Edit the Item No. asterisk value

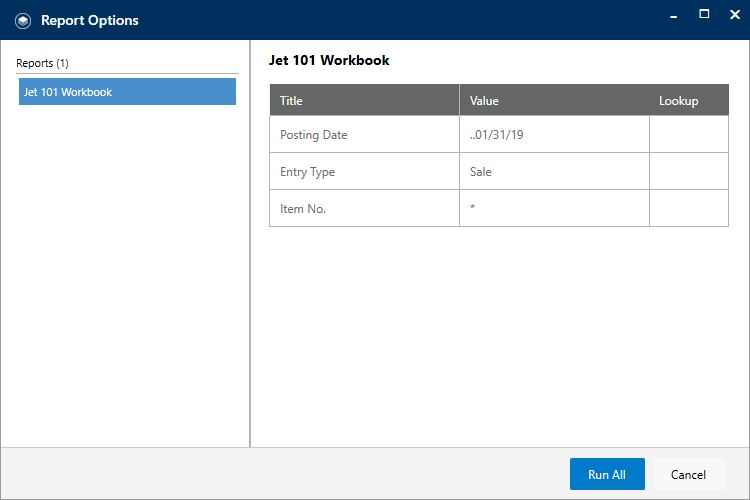(554, 208)
